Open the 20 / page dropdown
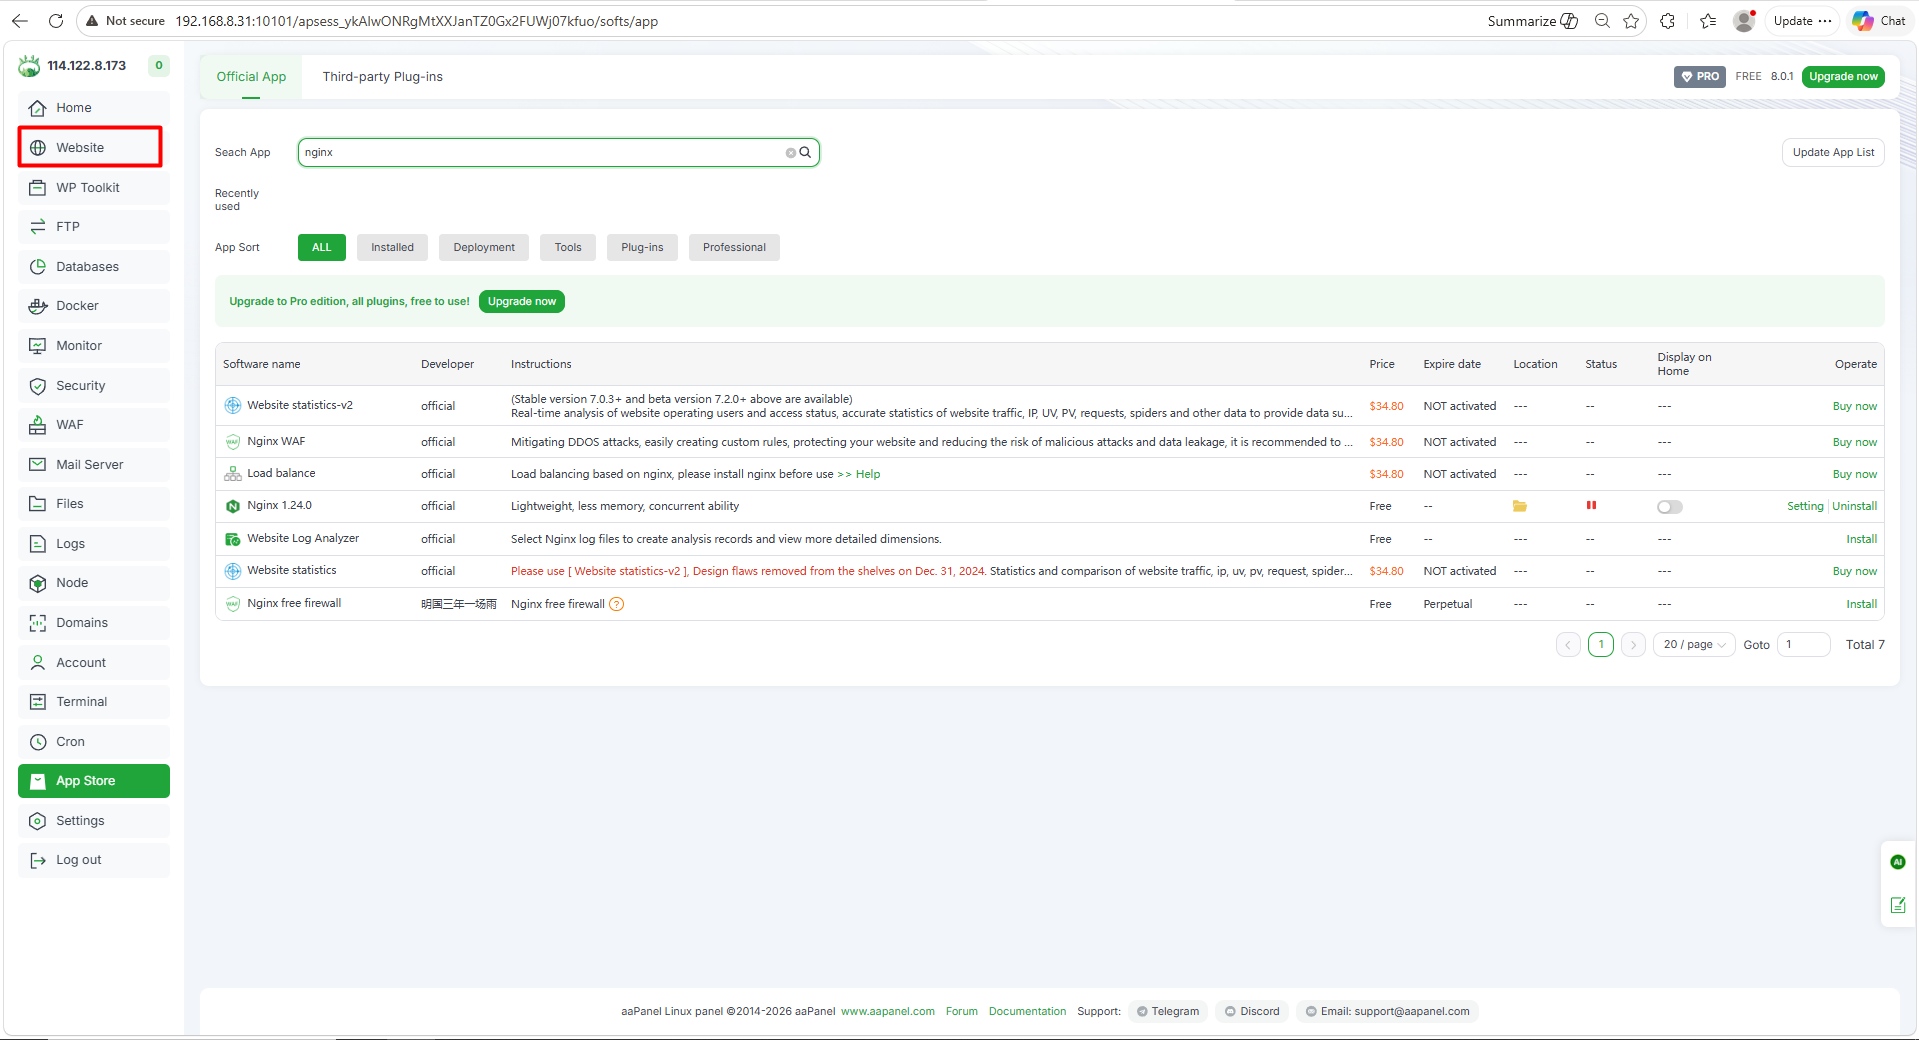 [1694, 645]
